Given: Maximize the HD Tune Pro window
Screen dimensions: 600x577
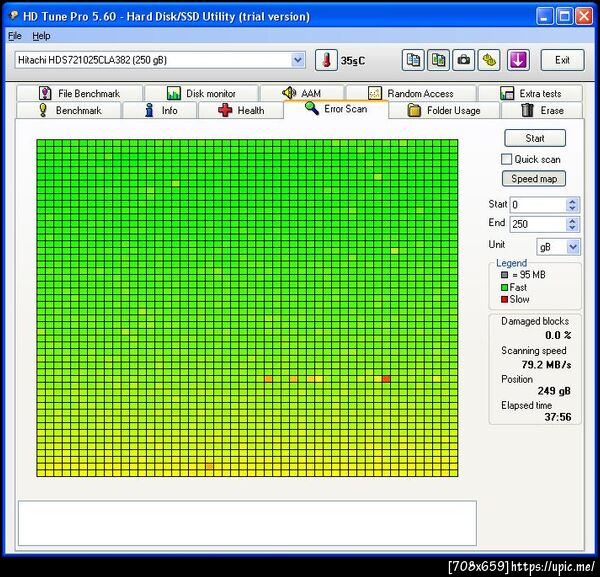Looking at the screenshot, I should tap(564, 16).
